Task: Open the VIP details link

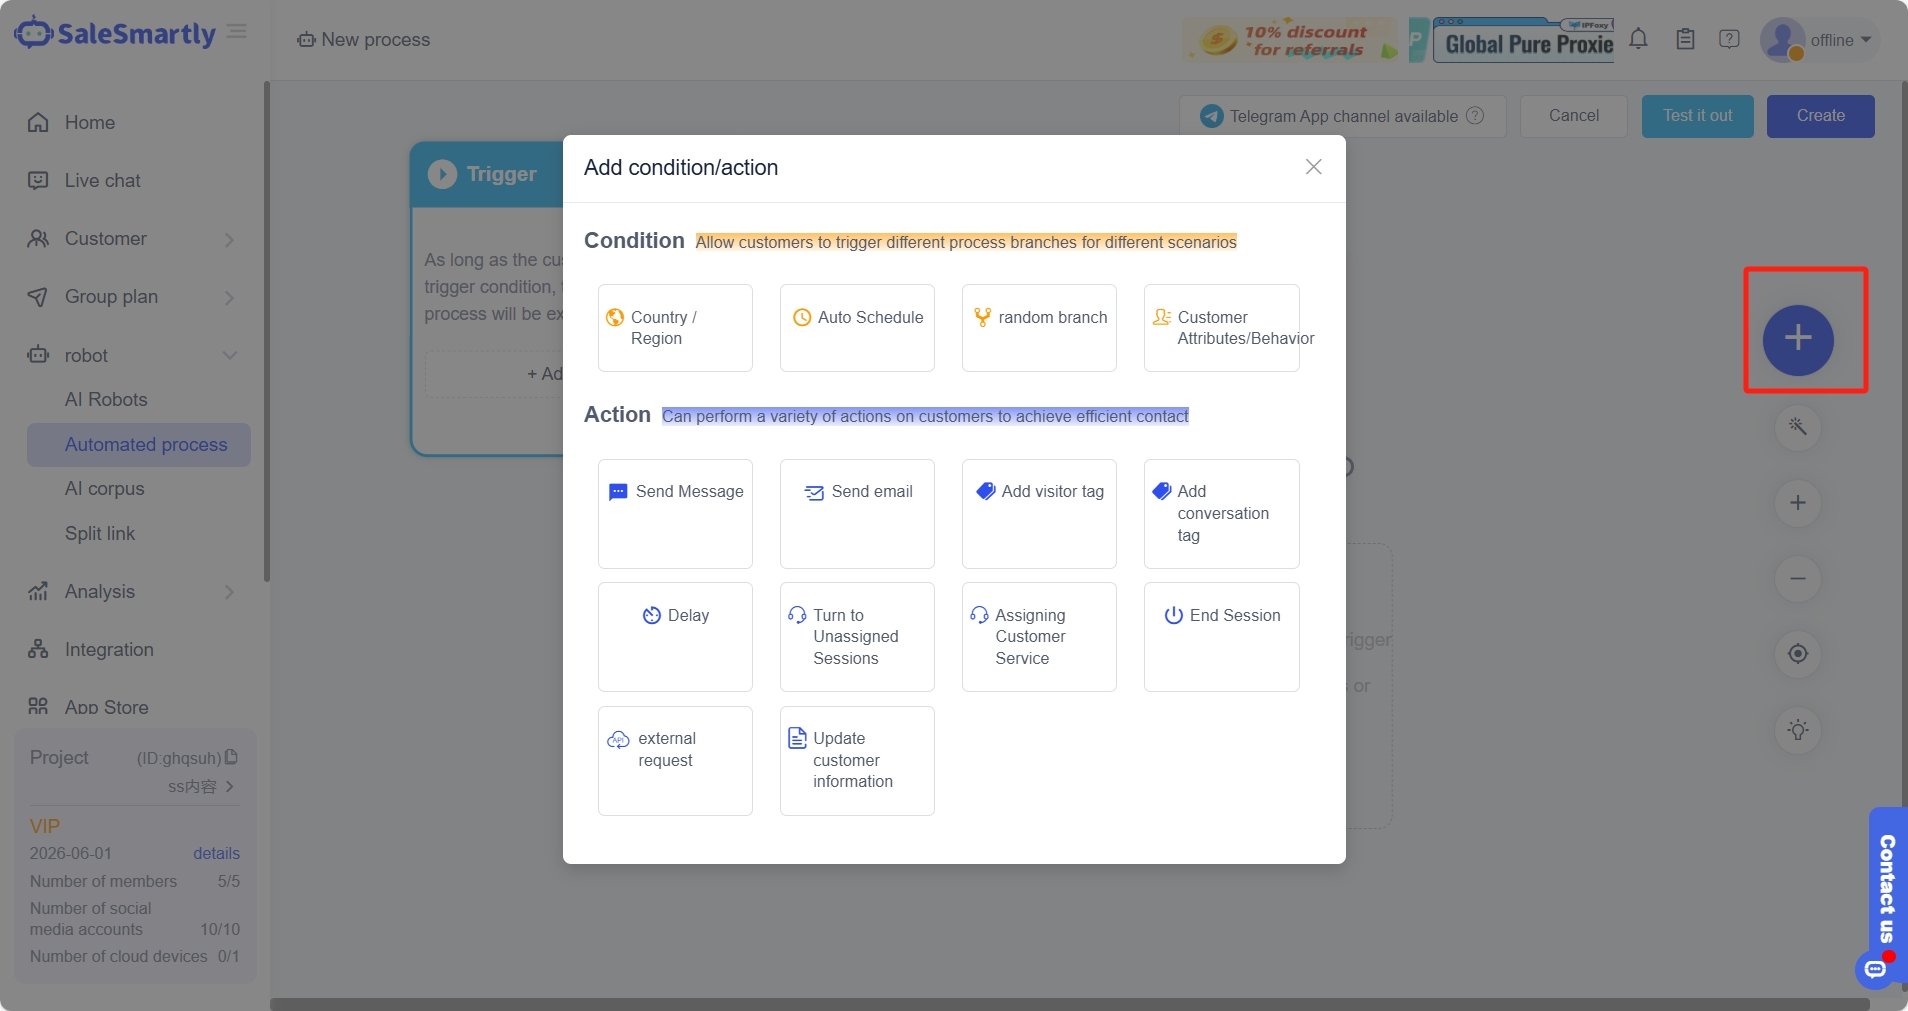Action: [x=215, y=853]
